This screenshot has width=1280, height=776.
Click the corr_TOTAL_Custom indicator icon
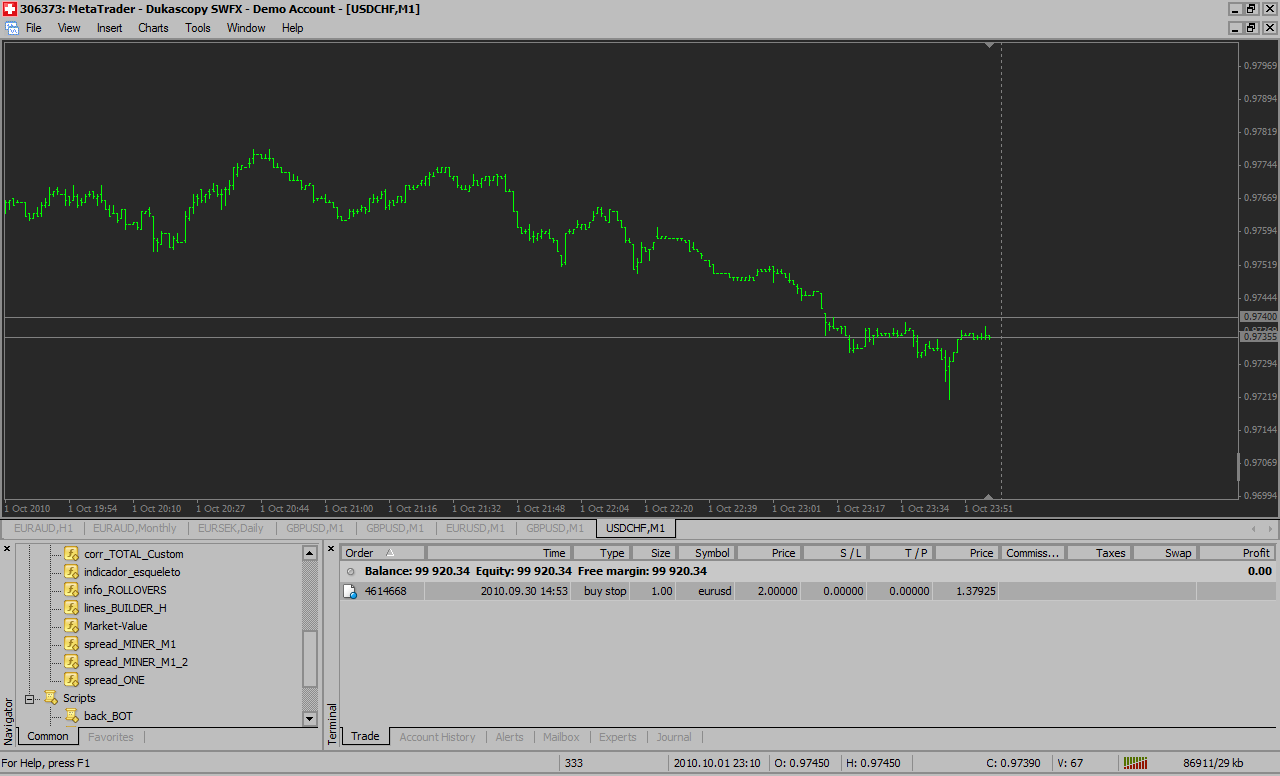(x=71, y=554)
